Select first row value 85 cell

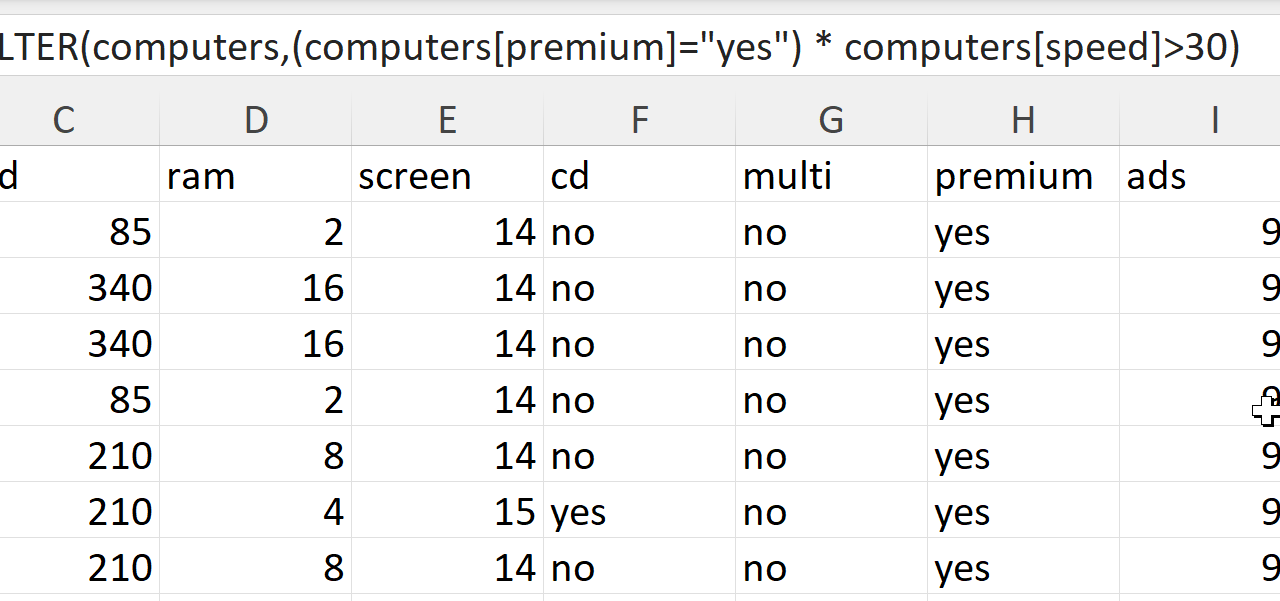point(80,232)
